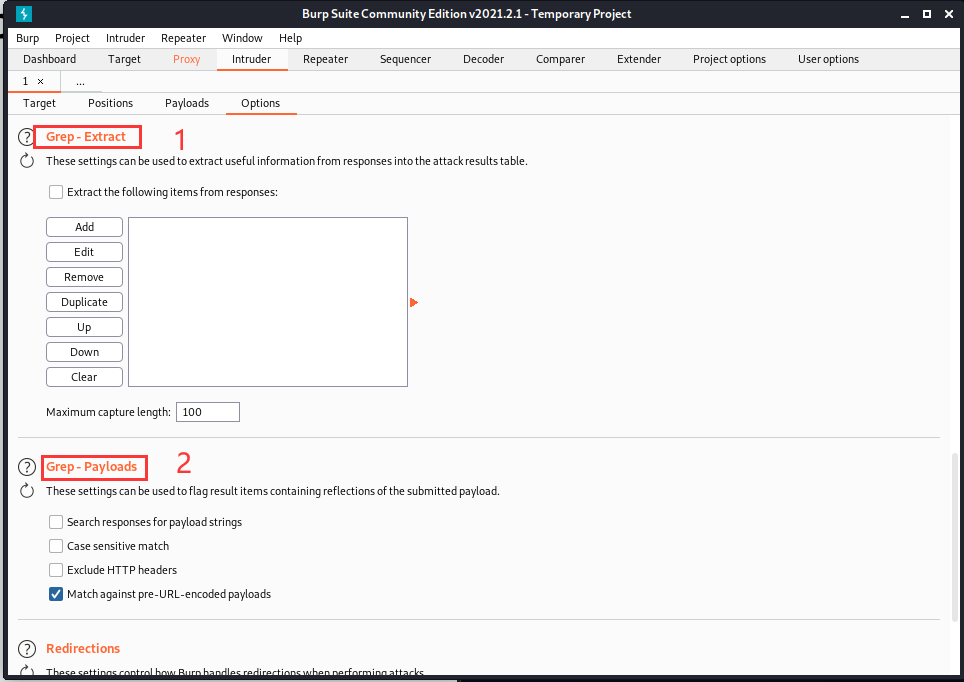Select the Intruder main tab
The height and width of the screenshot is (682, 964).
(251, 59)
